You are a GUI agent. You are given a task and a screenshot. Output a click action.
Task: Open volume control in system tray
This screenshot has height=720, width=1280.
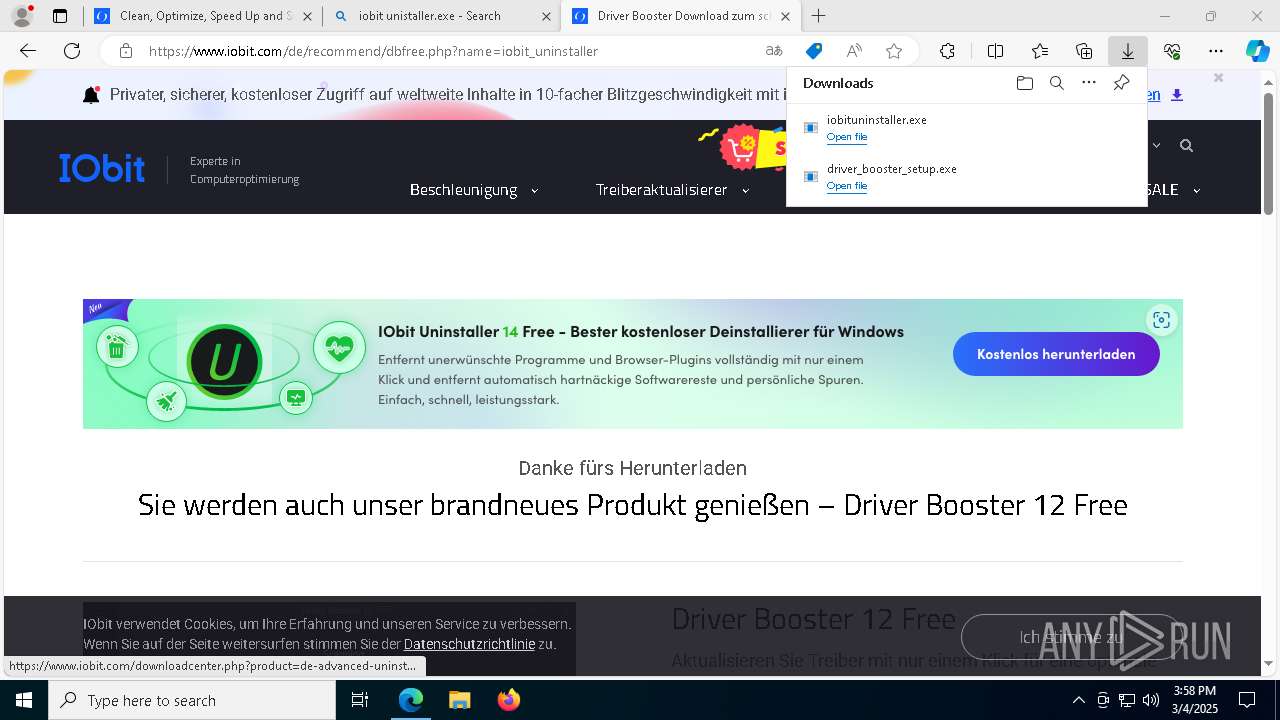click(x=1151, y=700)
